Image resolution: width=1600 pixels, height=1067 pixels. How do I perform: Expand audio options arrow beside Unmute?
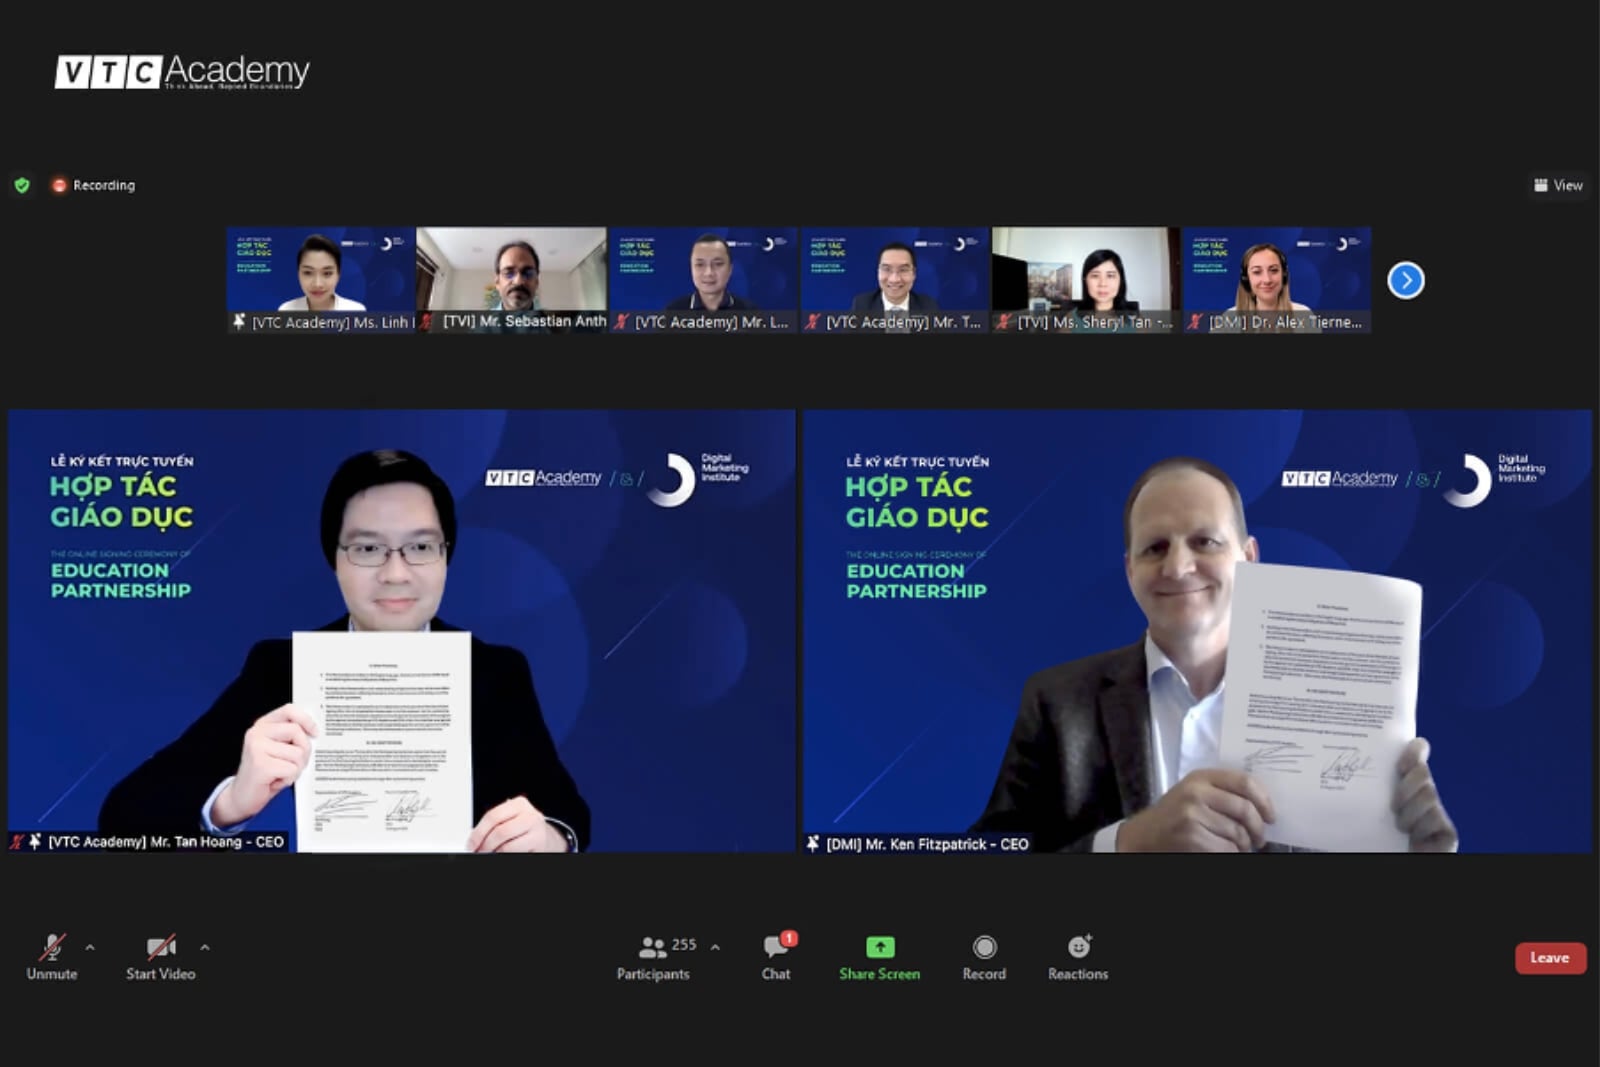click(90, 947)
